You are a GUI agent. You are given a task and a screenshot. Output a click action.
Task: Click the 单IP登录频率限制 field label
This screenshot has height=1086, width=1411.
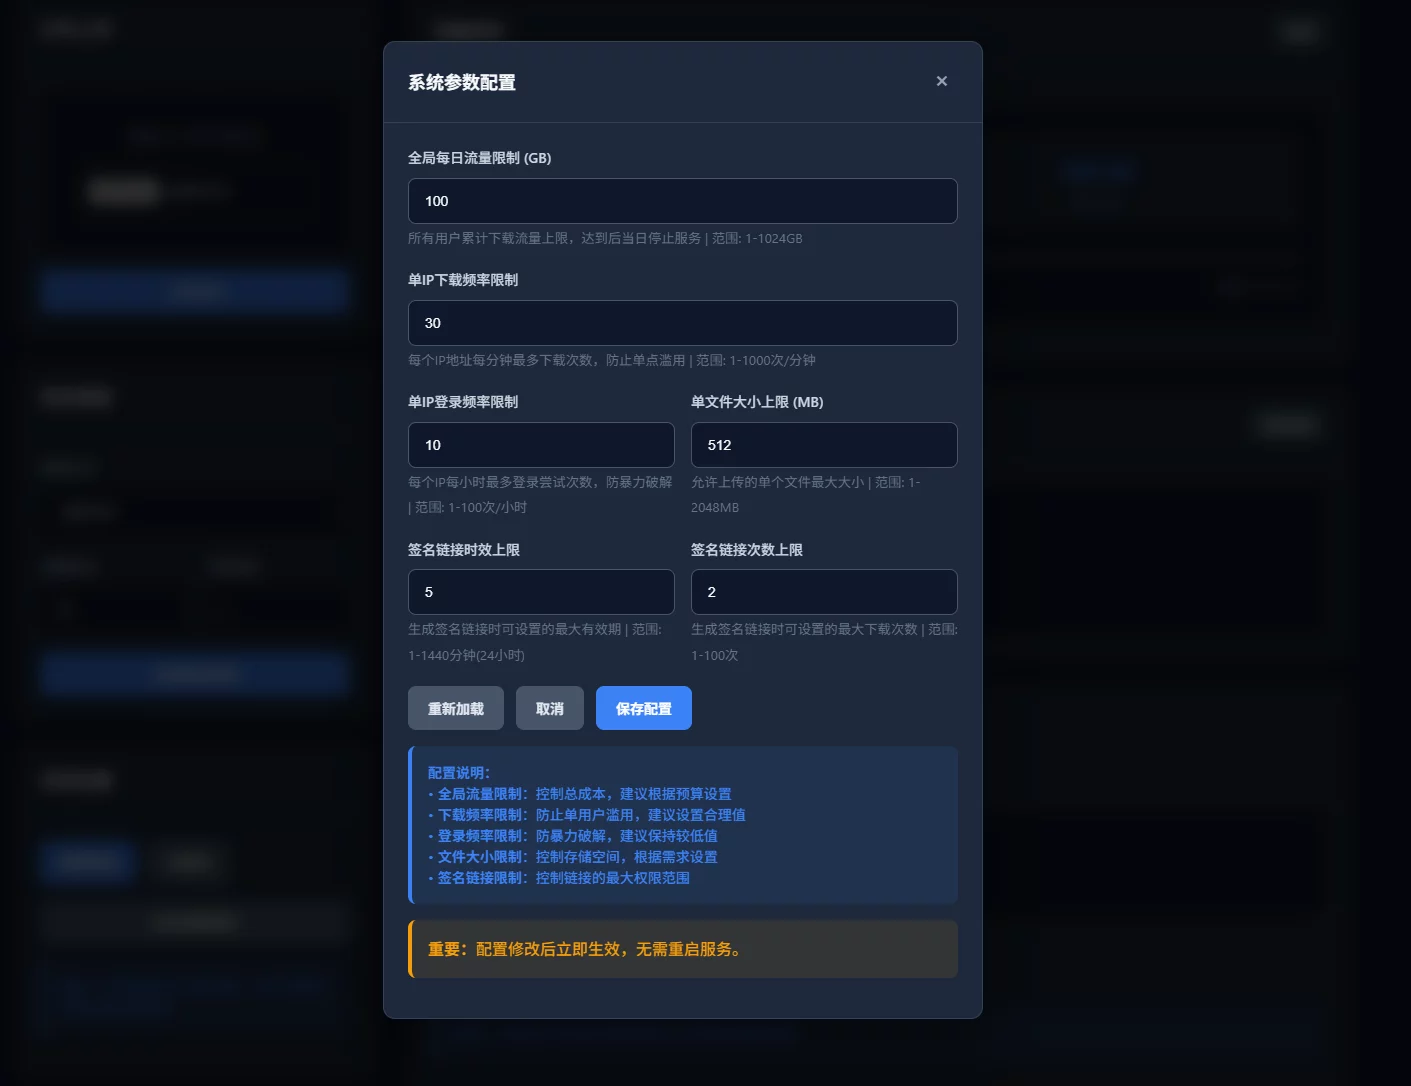coord(463,402)
